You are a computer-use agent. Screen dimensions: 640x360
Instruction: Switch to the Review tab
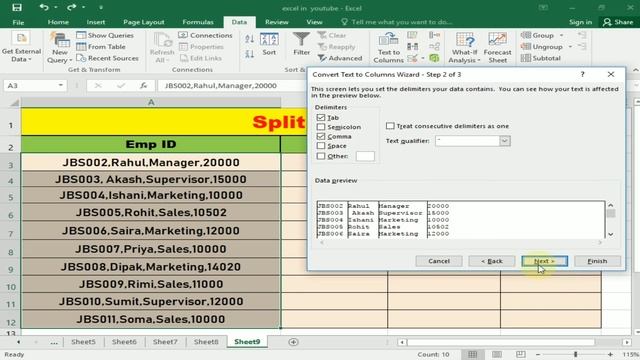pyautogui.click(x=277, y=22)
